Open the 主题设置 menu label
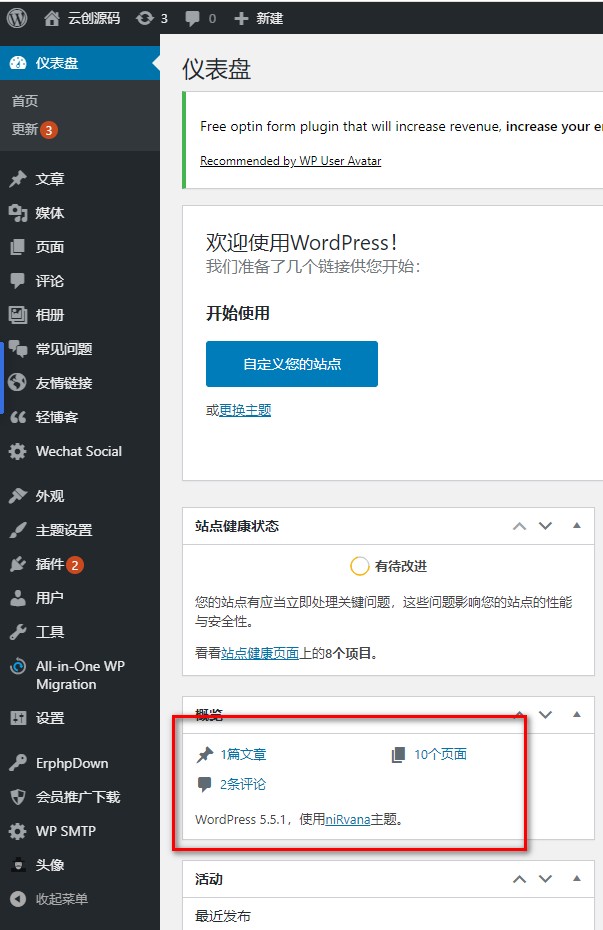This screenshot has width=603, height=930. point(64,530)
